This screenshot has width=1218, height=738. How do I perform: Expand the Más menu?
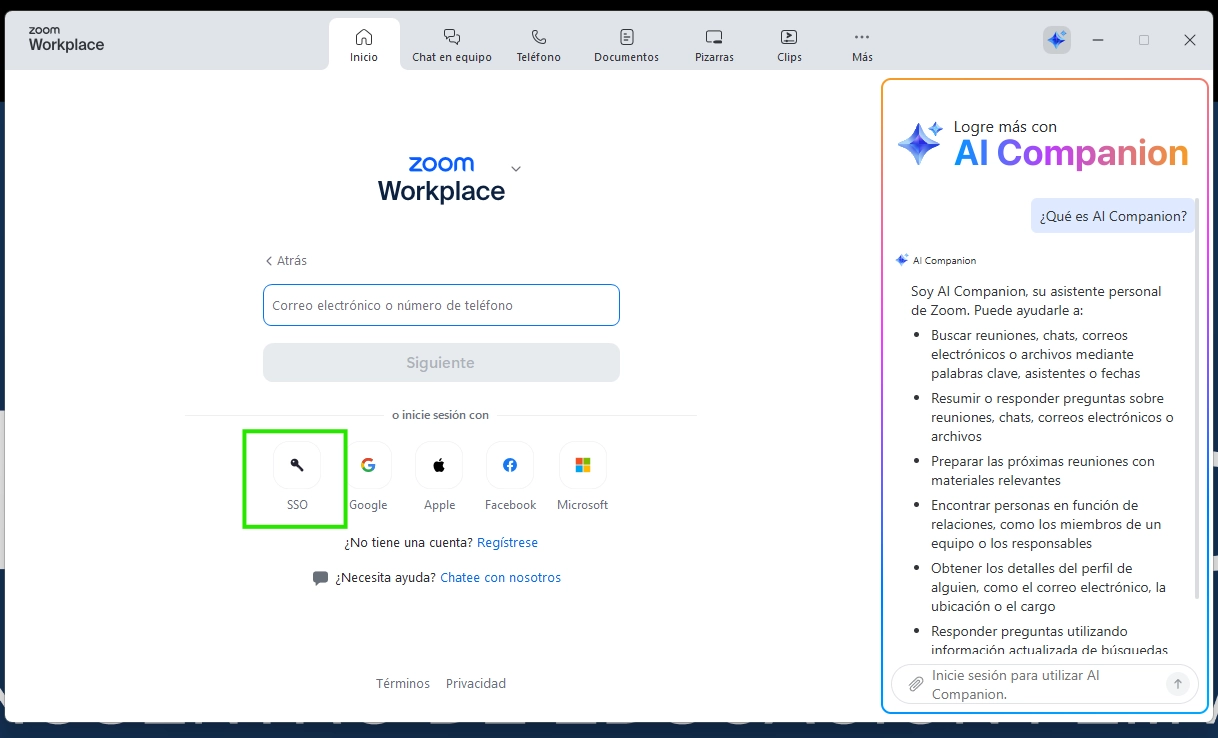[x=862, y=45]
